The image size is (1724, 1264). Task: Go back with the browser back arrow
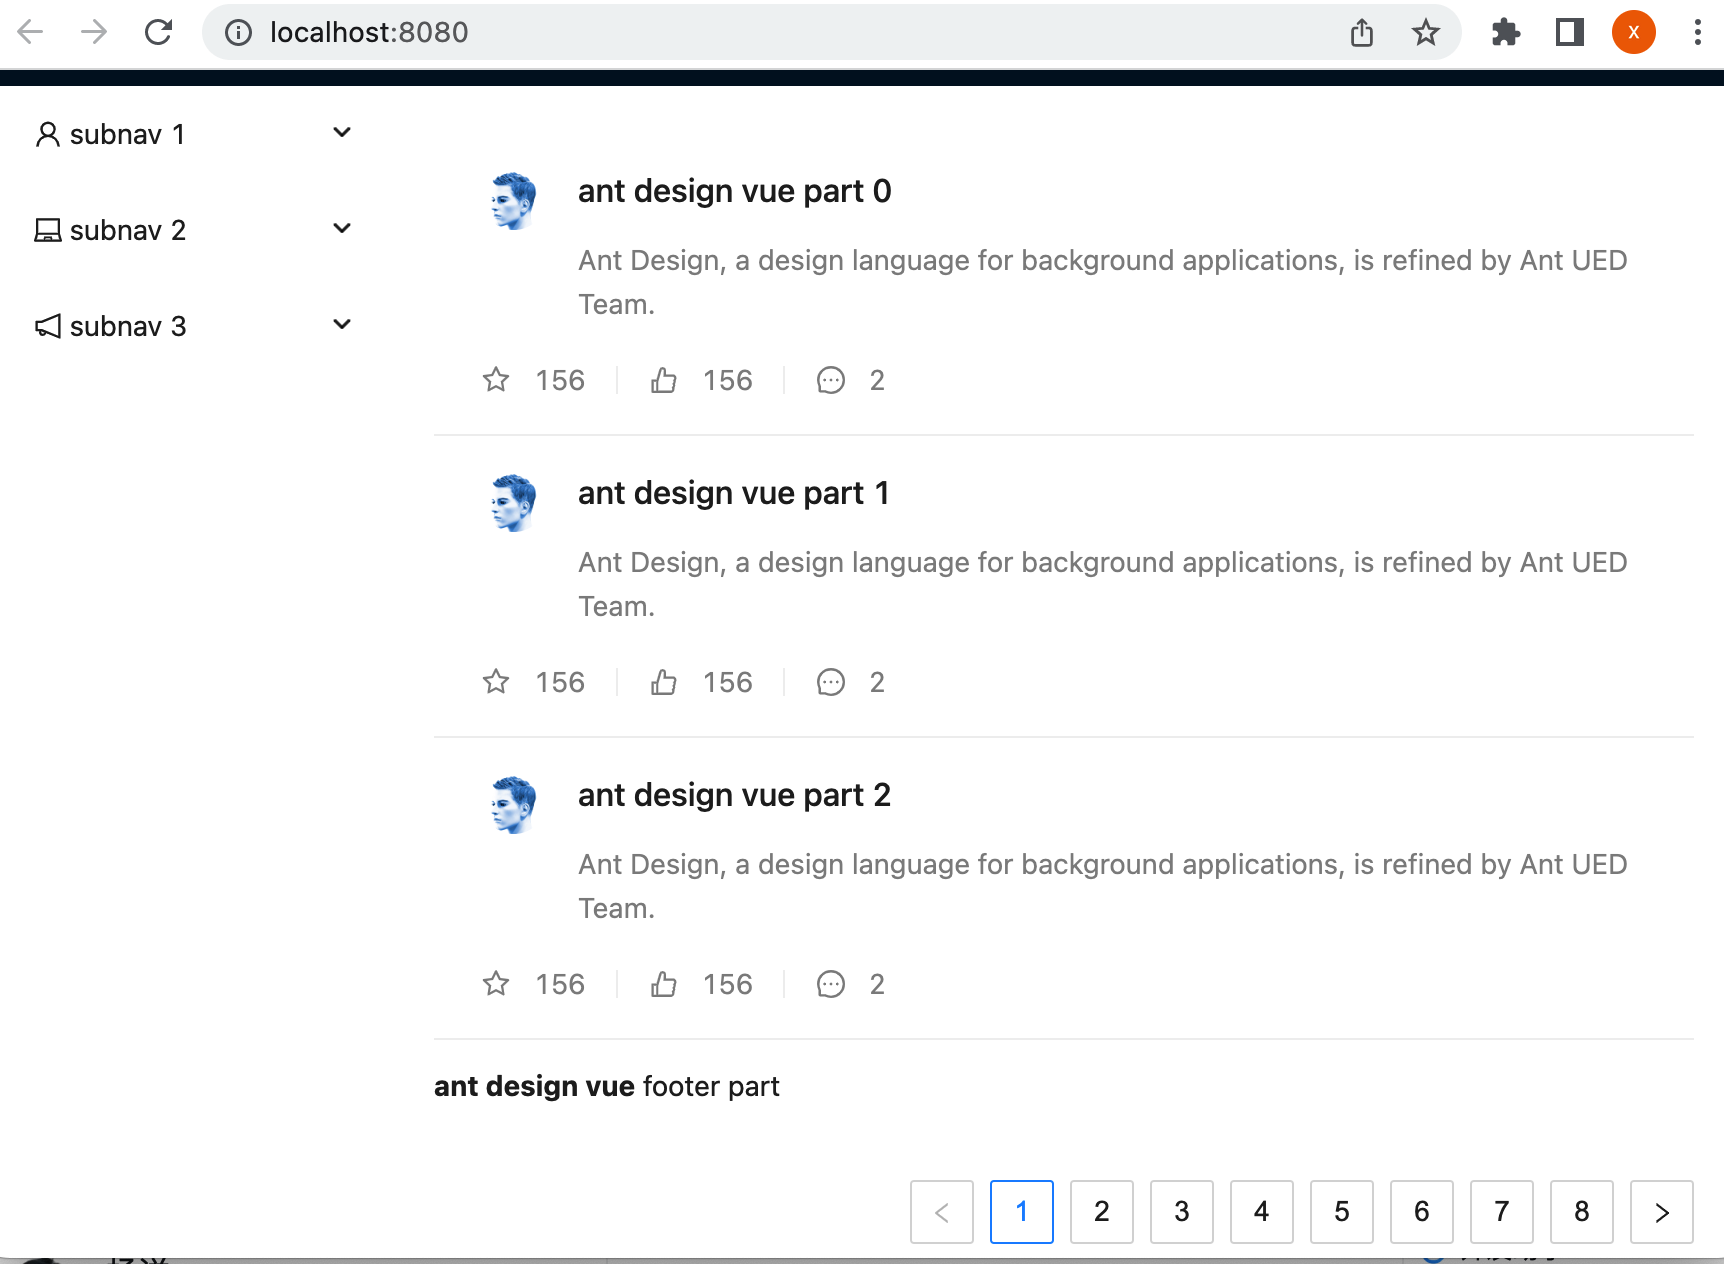click(x=31, y=32)
